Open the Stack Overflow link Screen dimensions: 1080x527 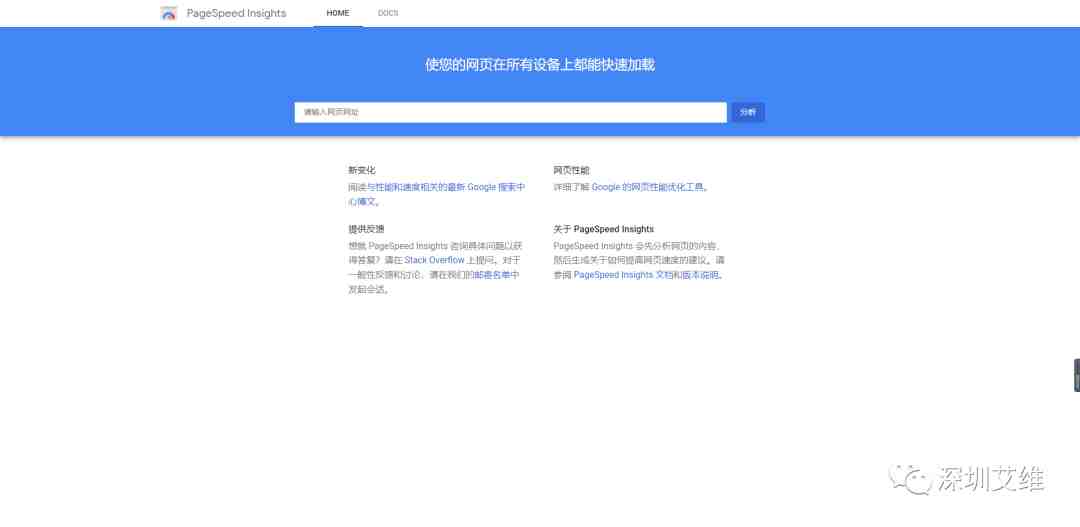[x=434, y=260]
